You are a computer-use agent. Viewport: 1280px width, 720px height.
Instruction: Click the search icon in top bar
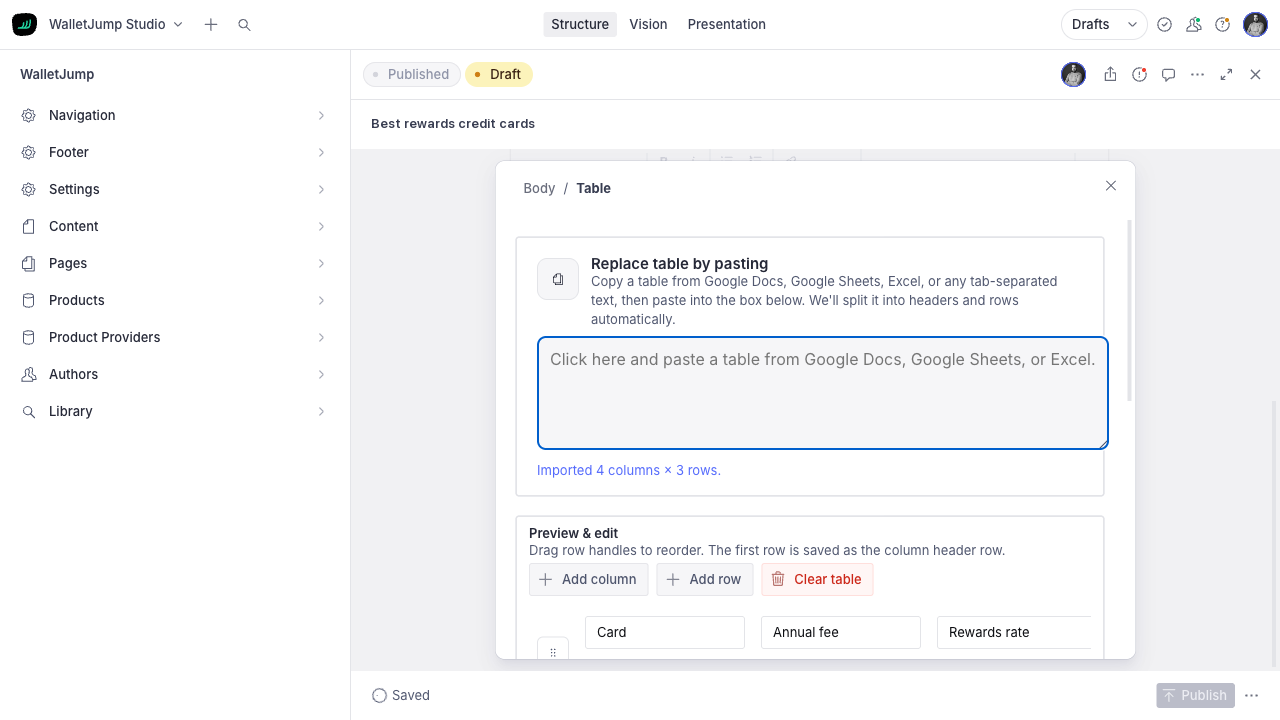244,25
